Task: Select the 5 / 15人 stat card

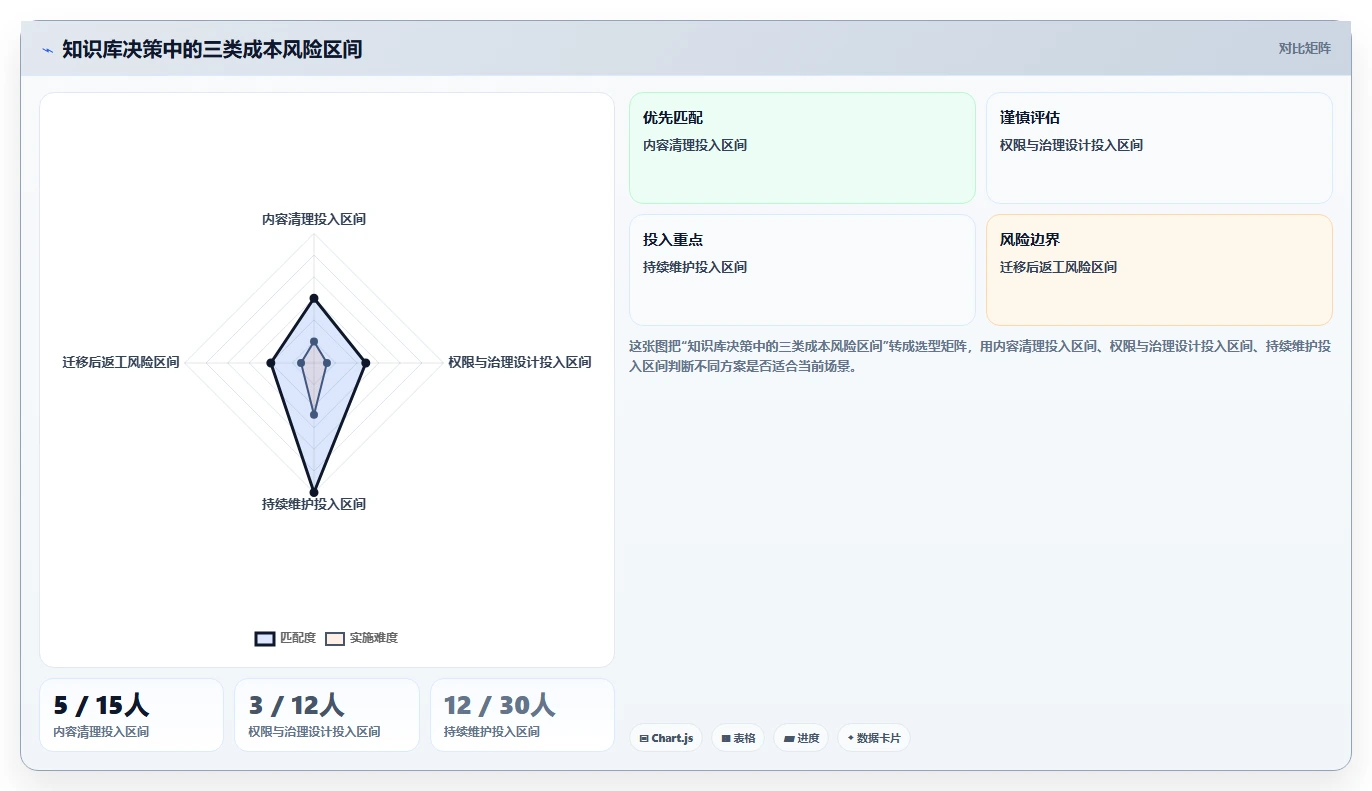Action: click(x=131, y=715)
